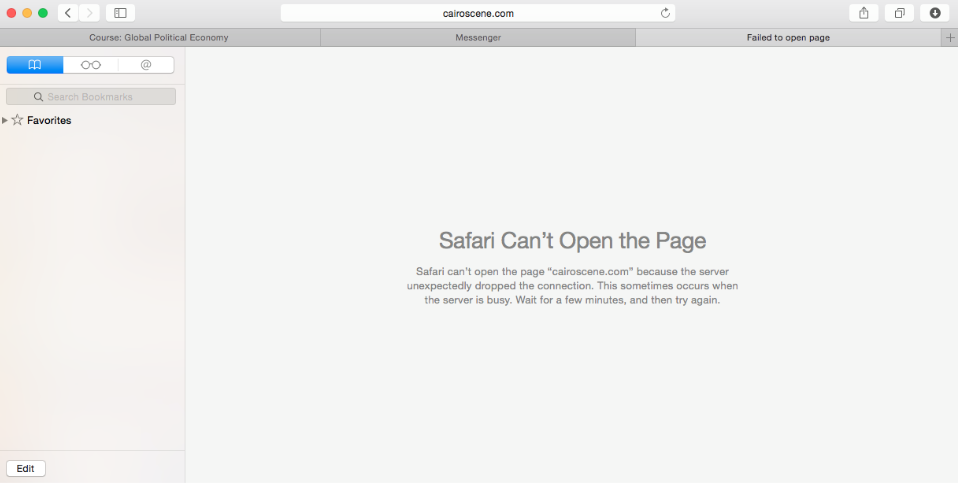This screenshot has width=958, height=483.
Task: Select the Favorites bookmark folder
Action: [49, 120]
